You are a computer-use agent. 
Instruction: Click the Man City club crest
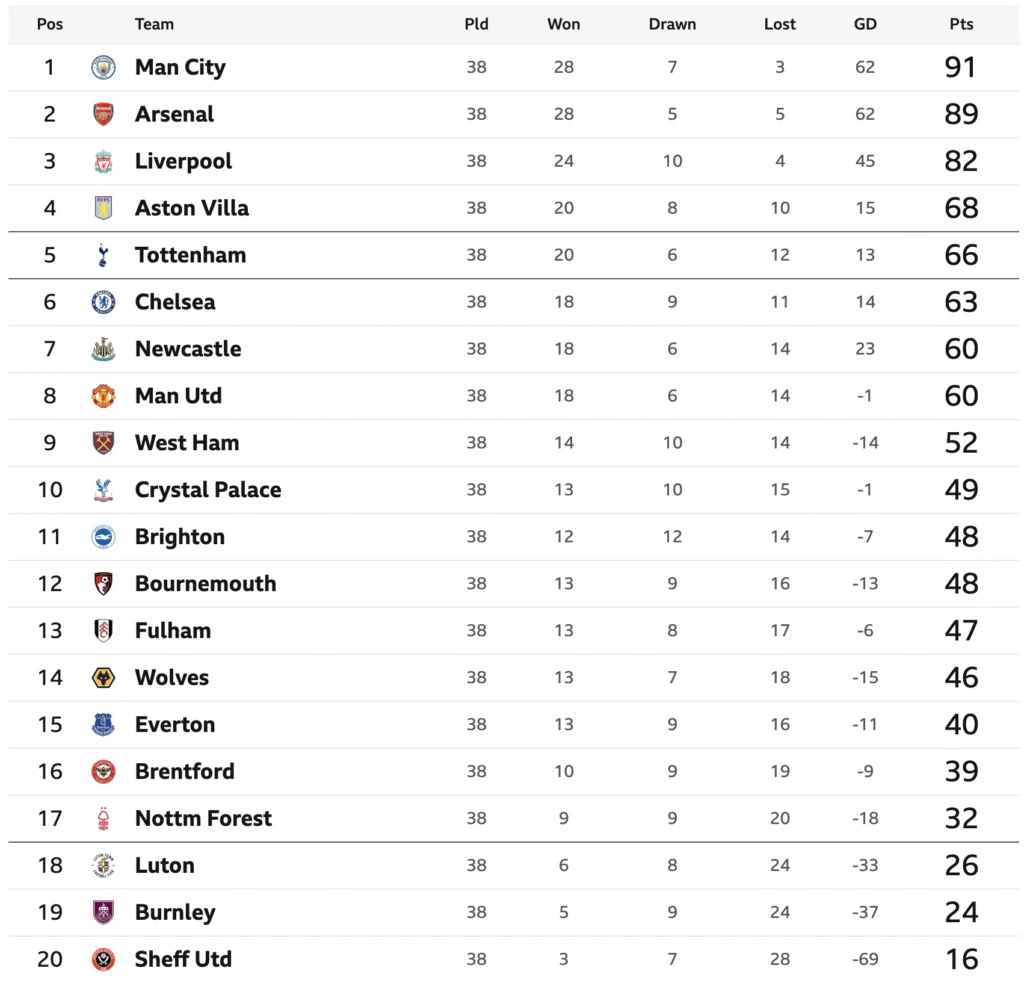coord(103,67)
